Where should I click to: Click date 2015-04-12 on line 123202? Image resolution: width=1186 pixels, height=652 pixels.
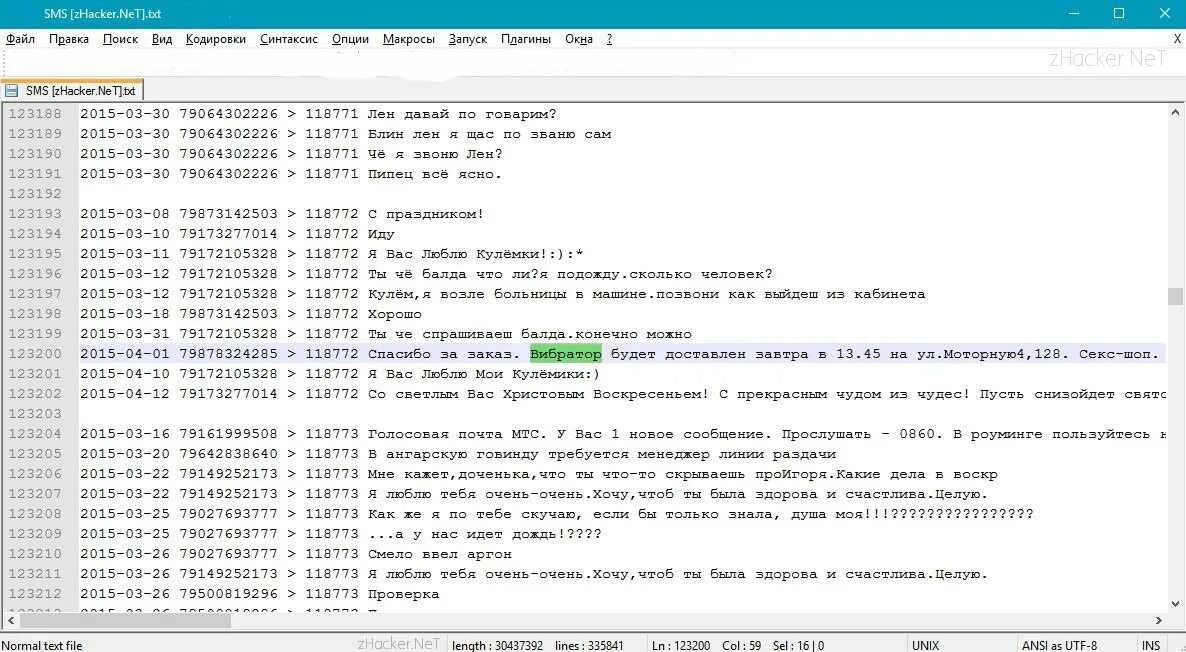point(125,394)
